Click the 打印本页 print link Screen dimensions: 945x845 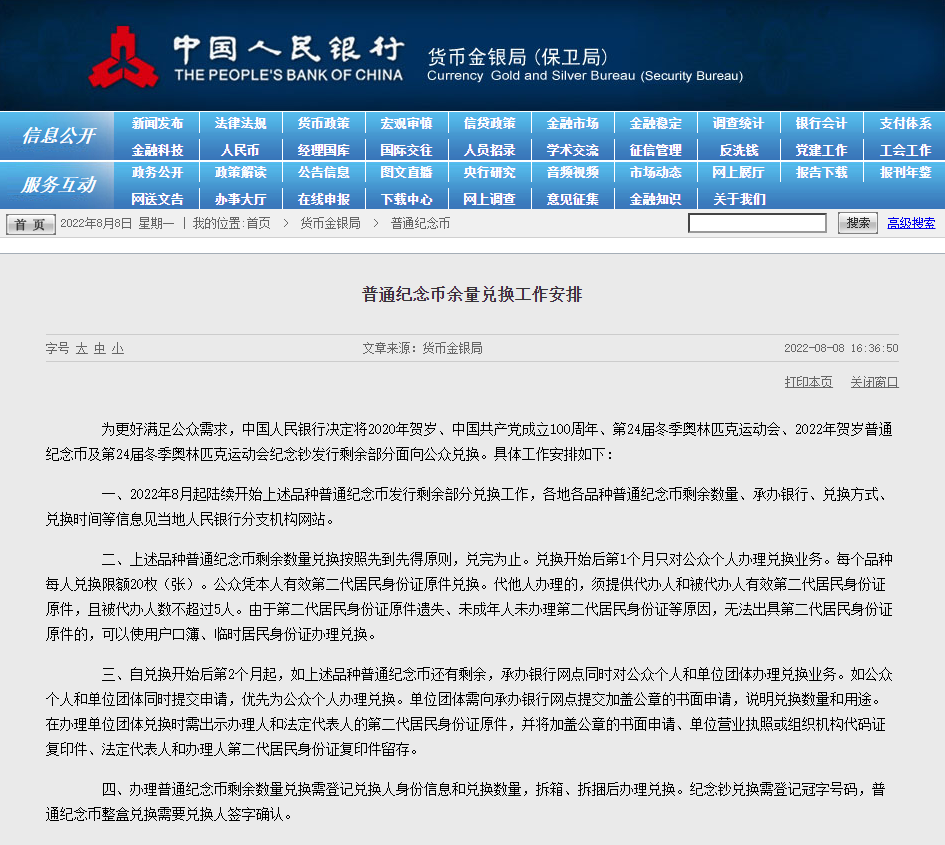(808, 382)
